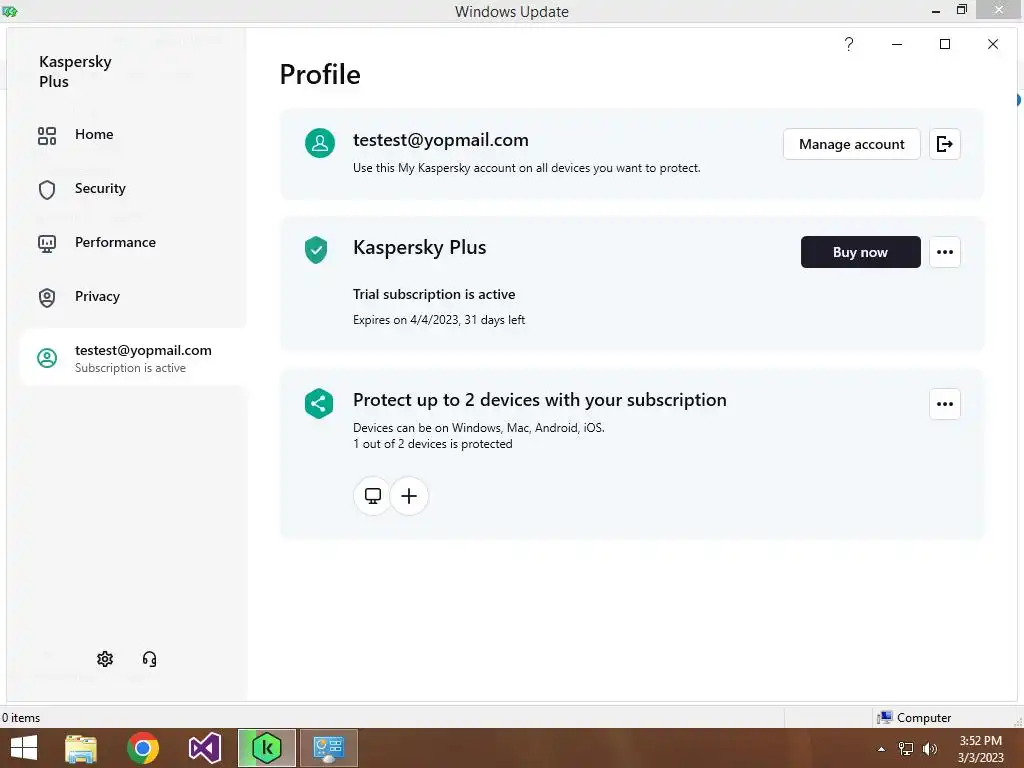Click the Buy now button
The width and height of the screenshot is (1024, 768).
pyautogui.click(x=861, y=252)
